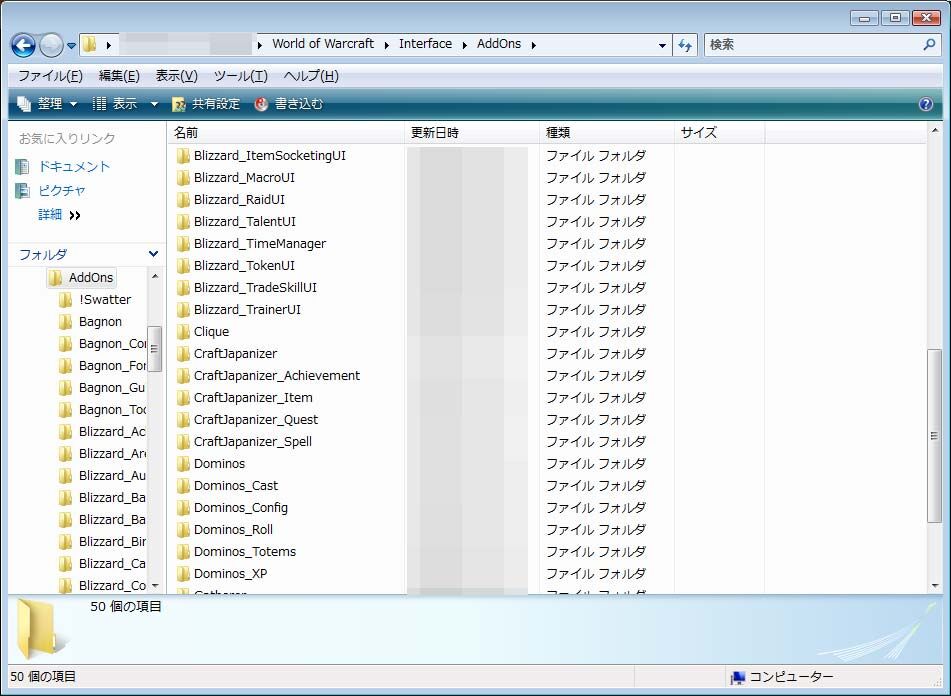Select Interface in the address breadcrumb
This screenshot has width=951, height=696.
click(x=425, y=44)
